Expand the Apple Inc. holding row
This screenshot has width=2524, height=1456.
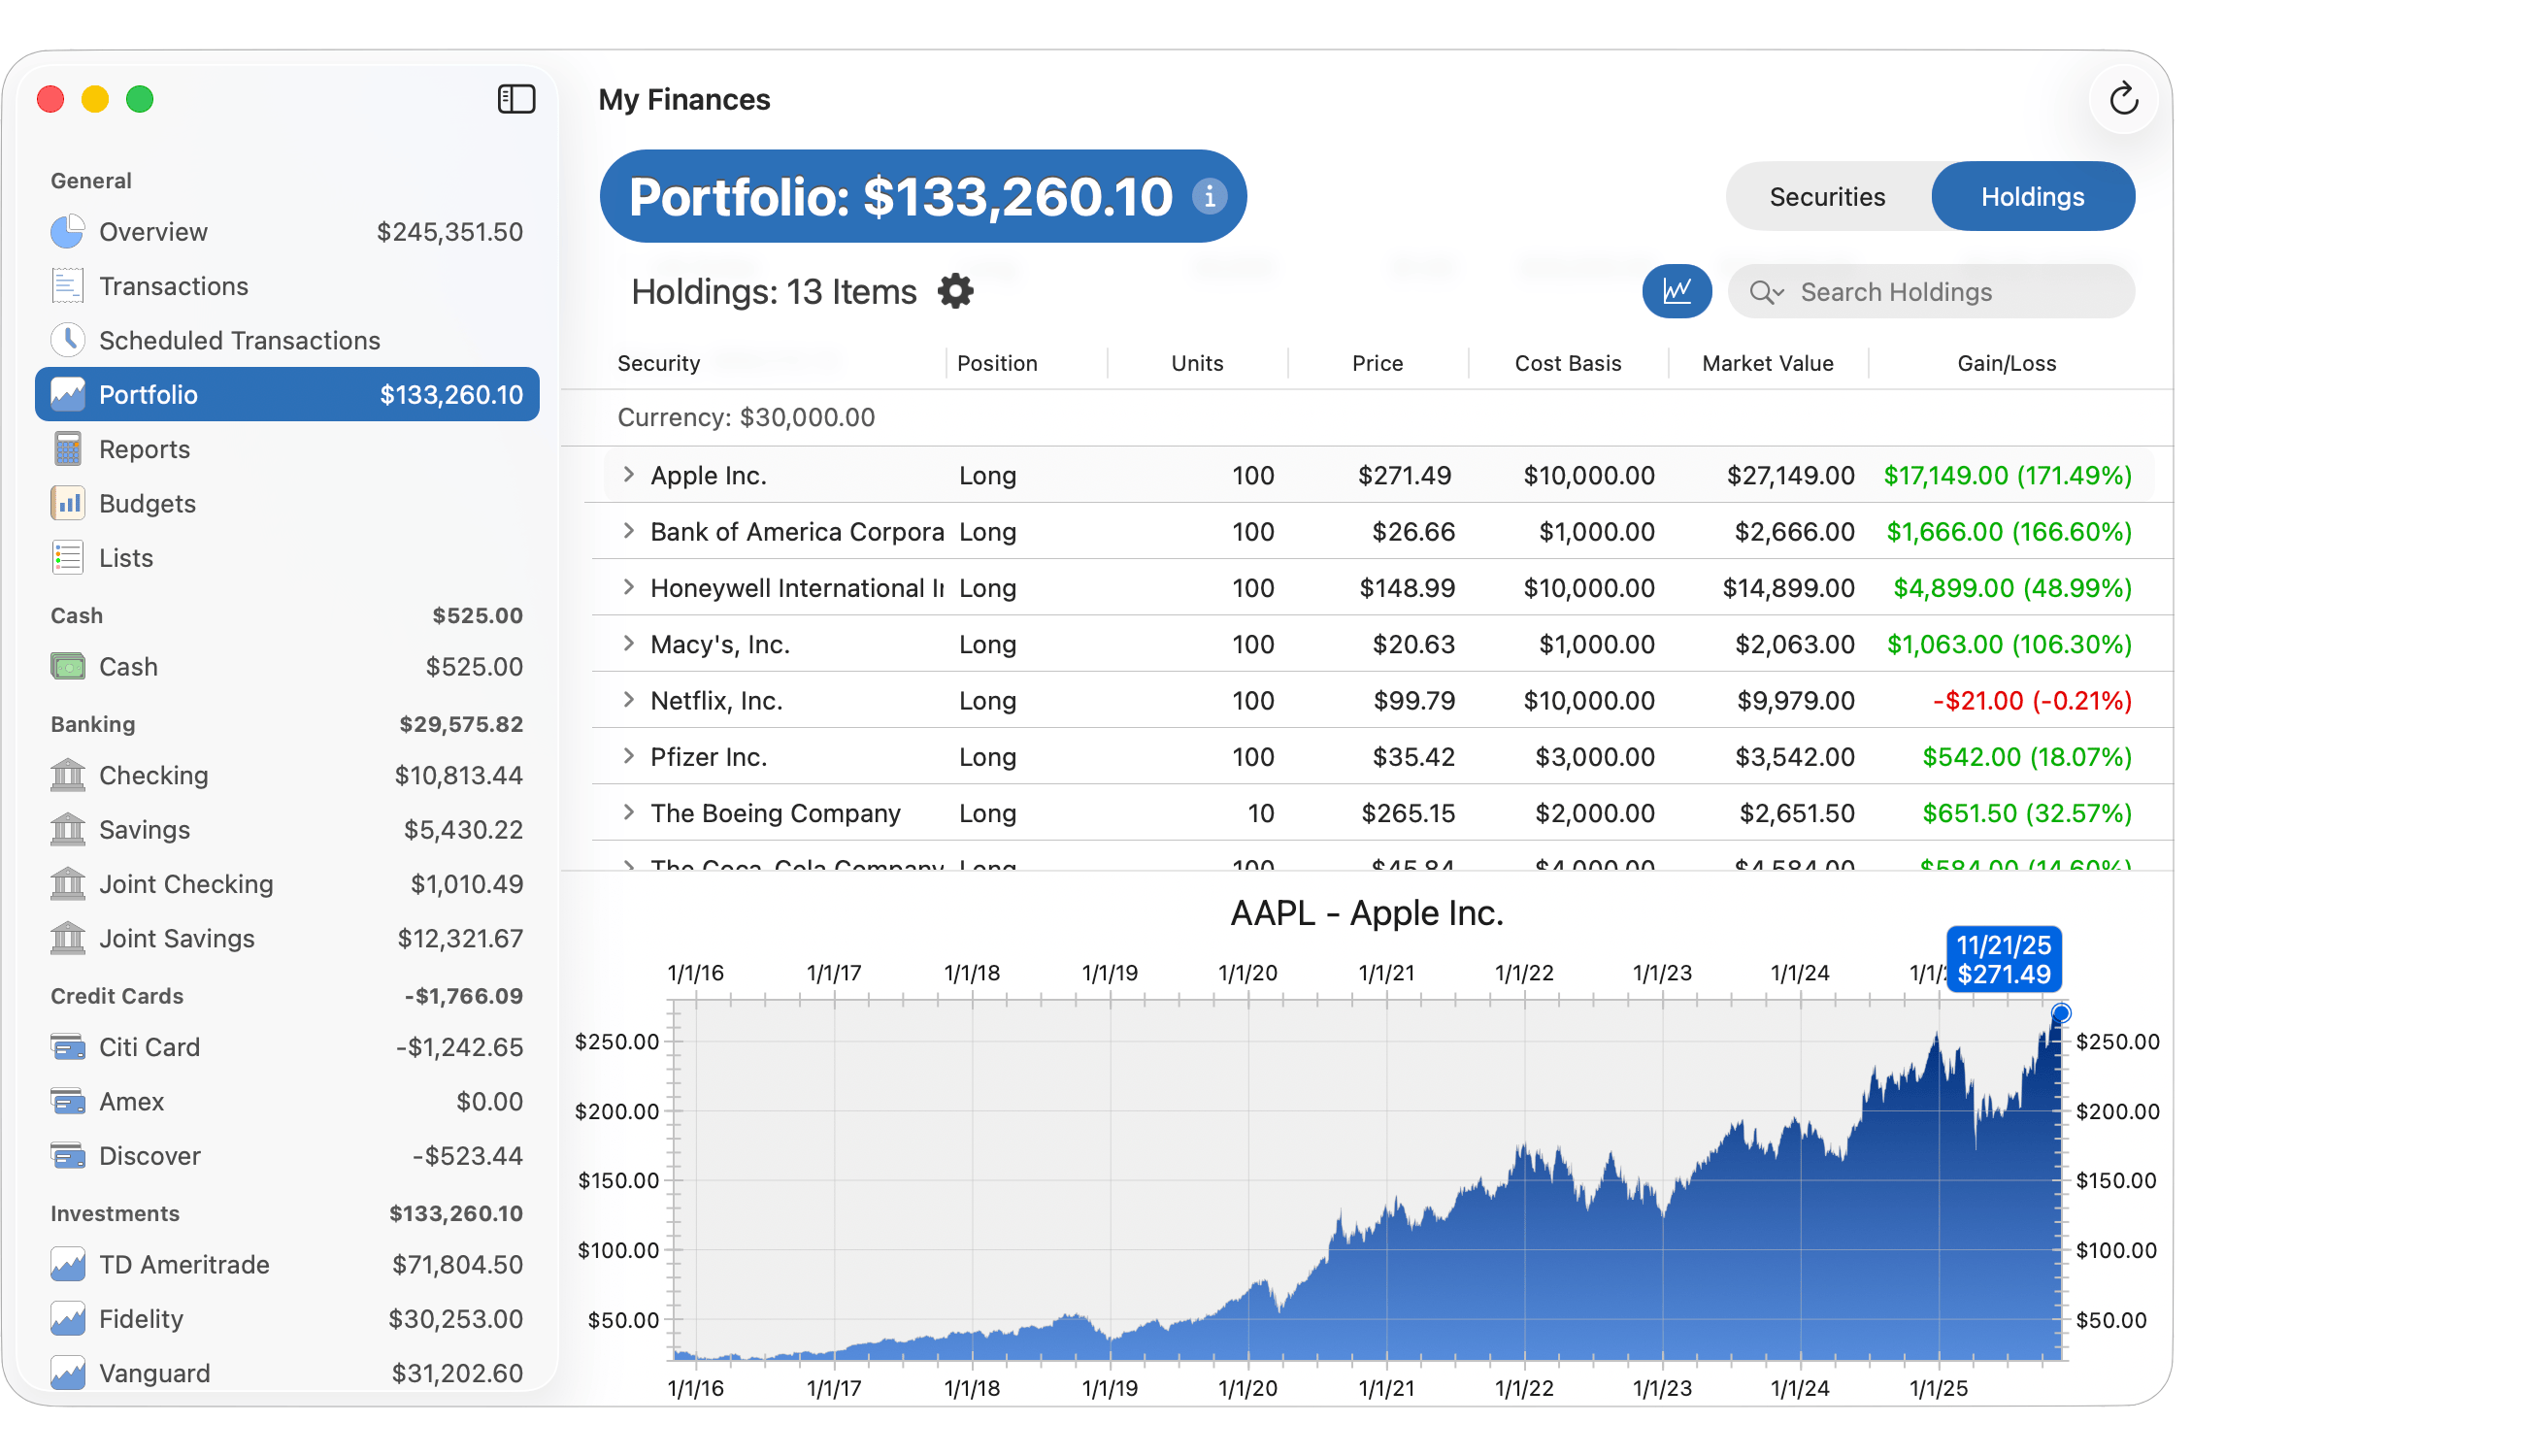click(x=628, y=475)
